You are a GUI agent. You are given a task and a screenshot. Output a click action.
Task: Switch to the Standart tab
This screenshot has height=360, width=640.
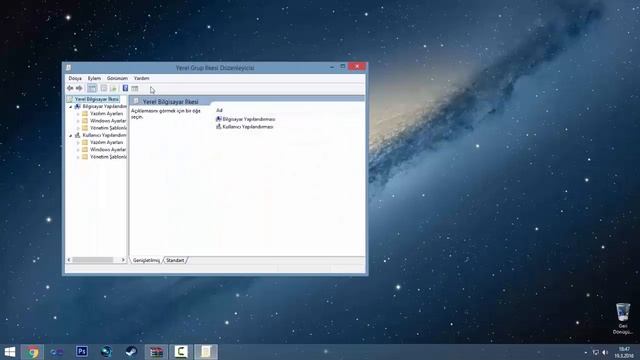175,260
